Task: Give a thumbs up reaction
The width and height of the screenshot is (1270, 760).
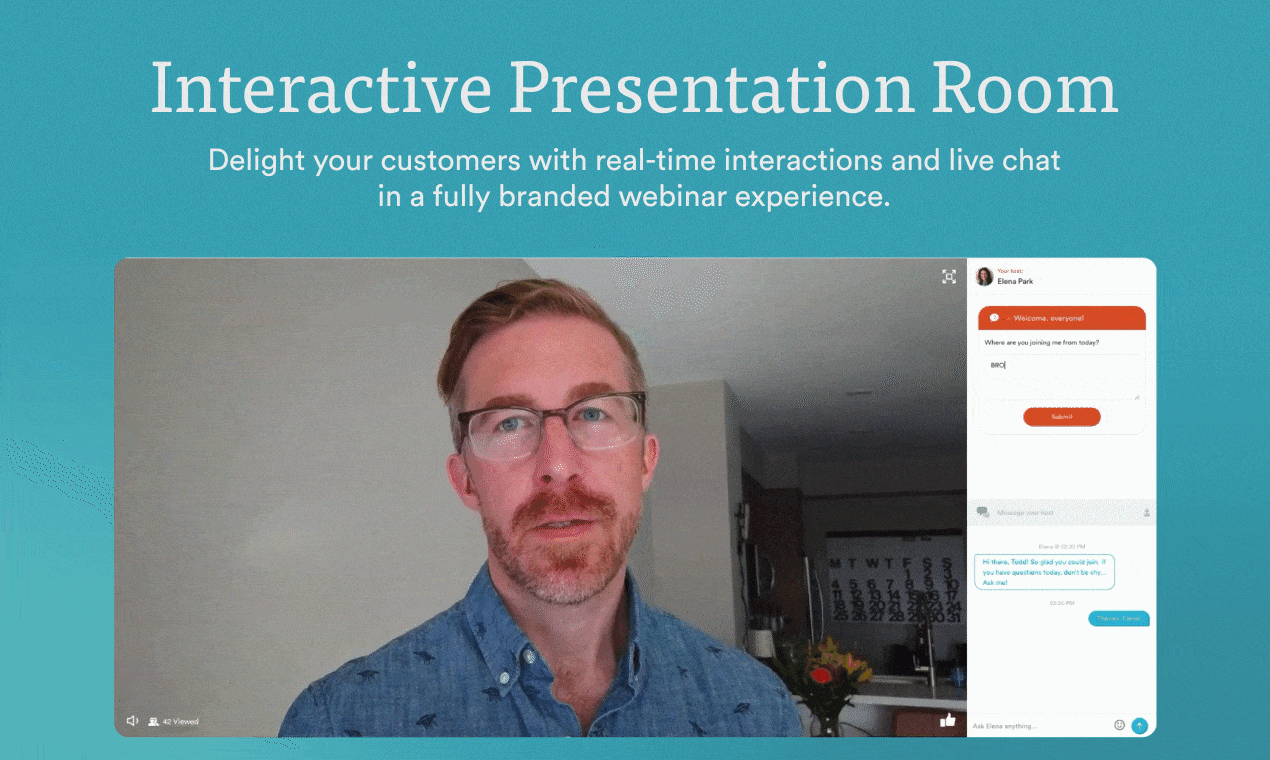Action: [x=948, y=719]
